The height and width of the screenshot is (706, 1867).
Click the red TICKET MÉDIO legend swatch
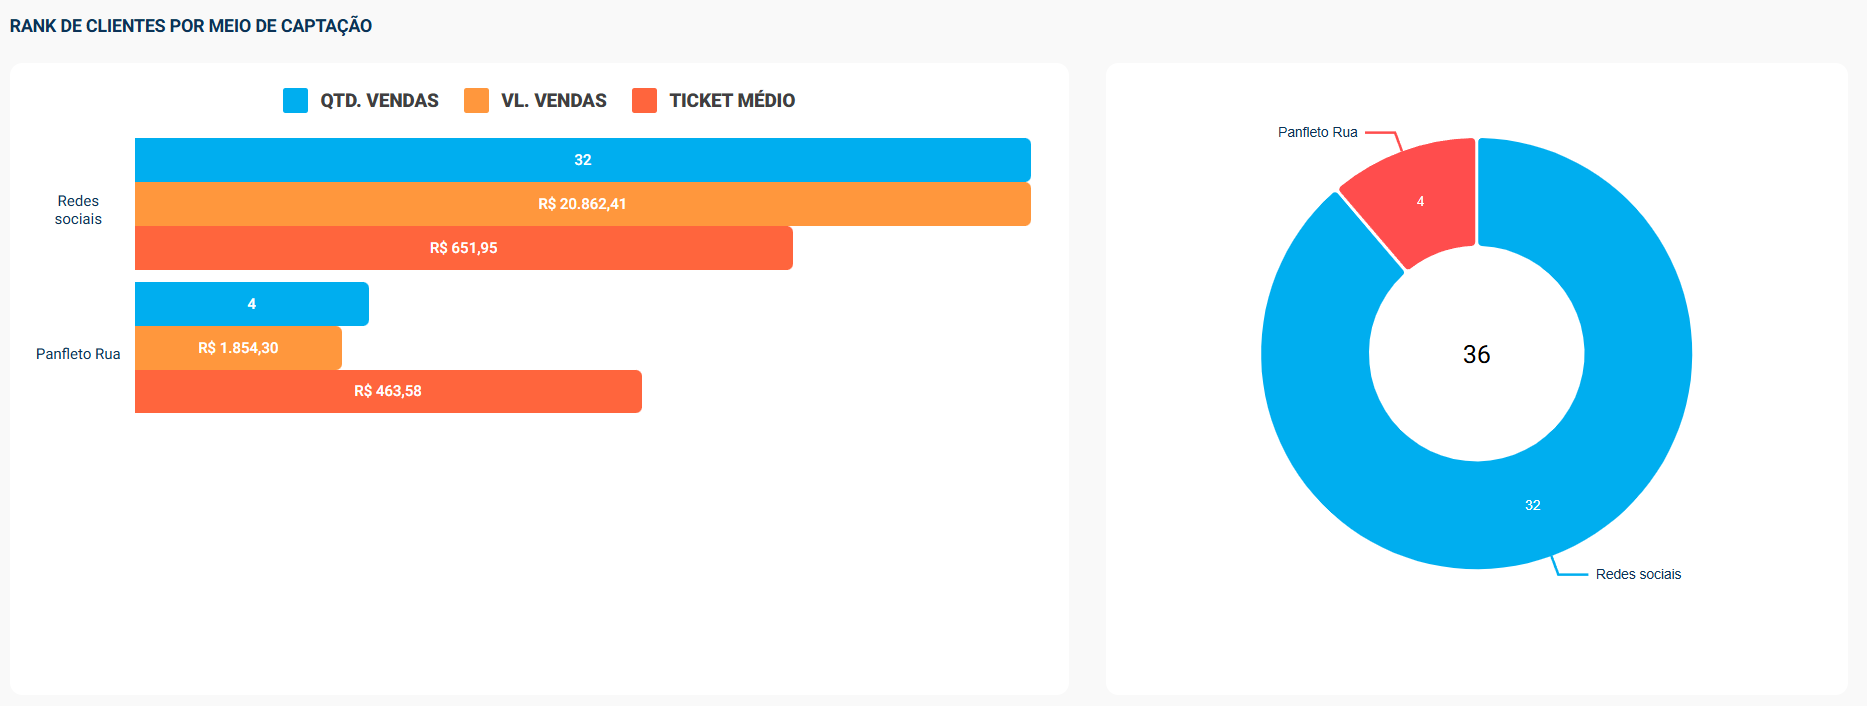click(644, 100)
